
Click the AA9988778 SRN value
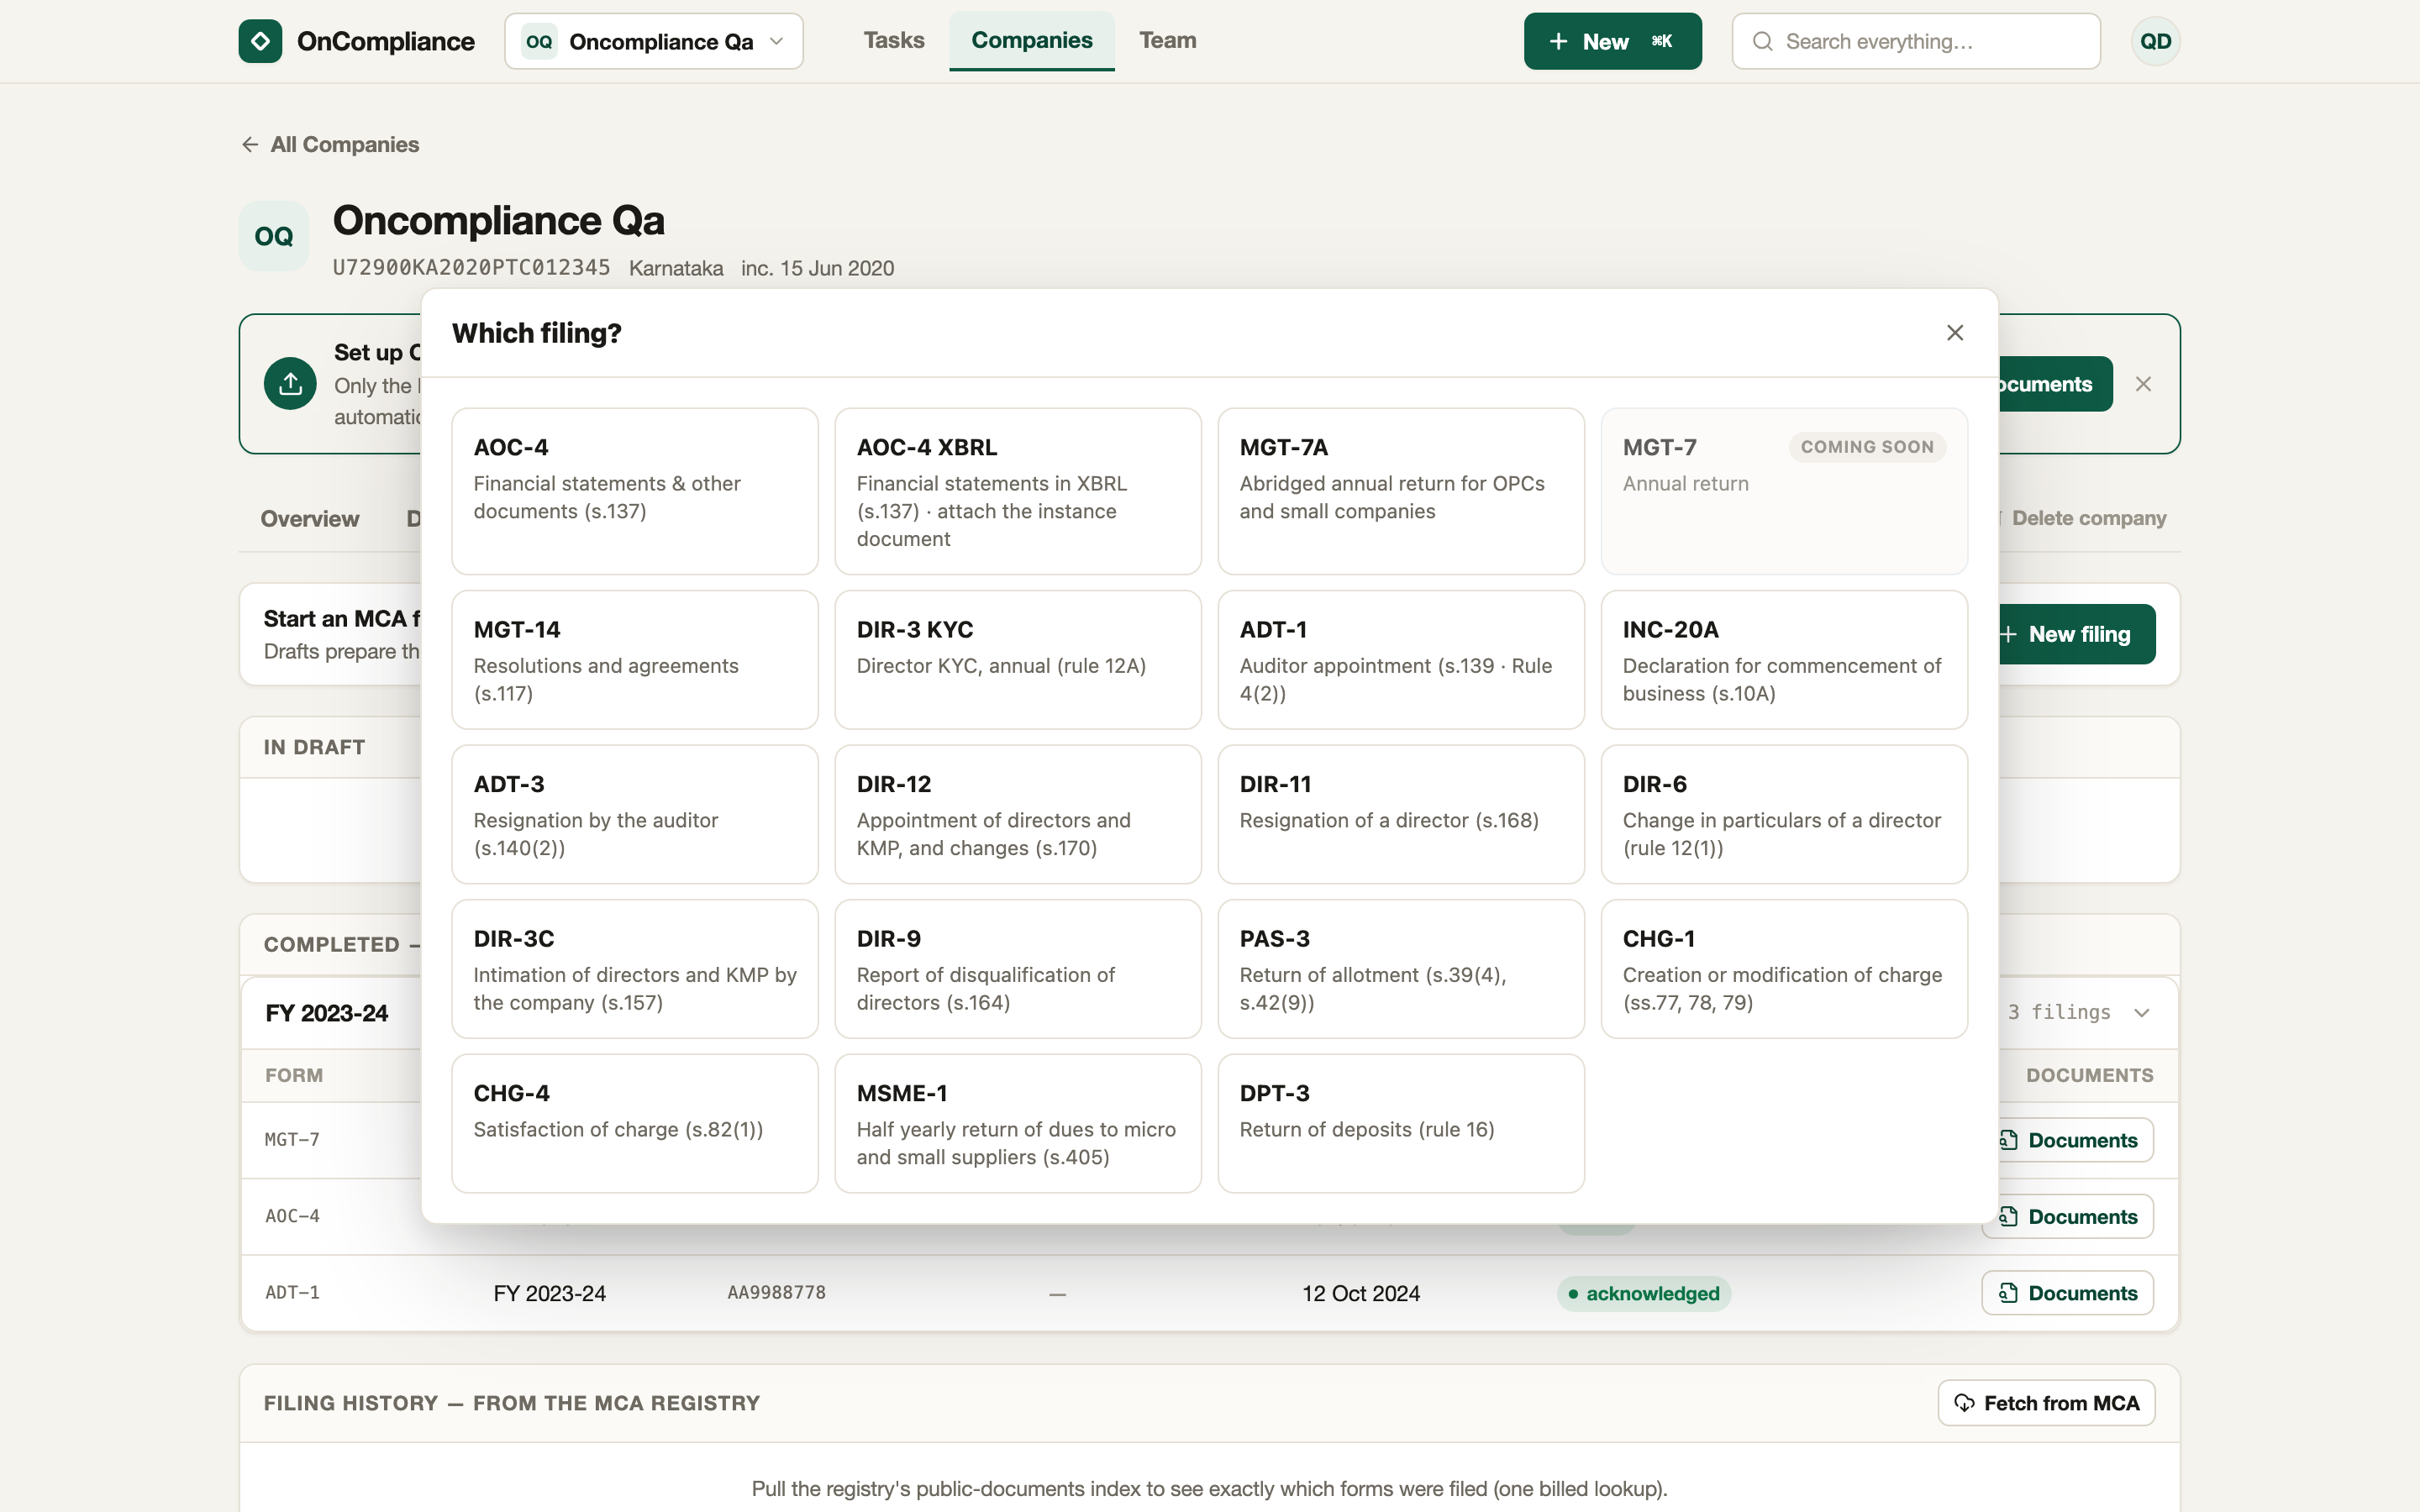point(777,1293)
